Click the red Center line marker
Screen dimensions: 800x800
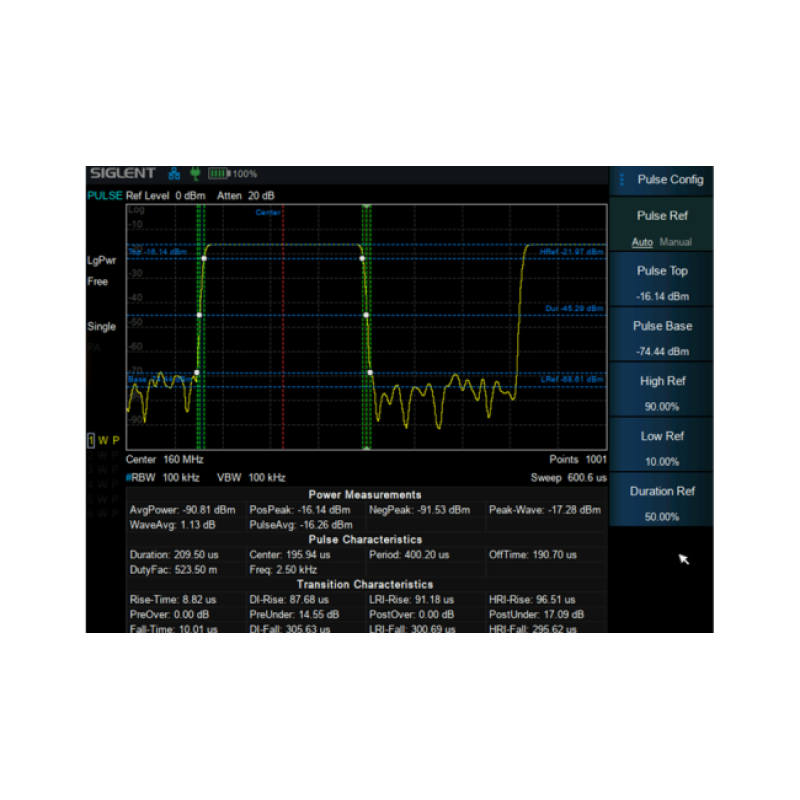[283, 330]
